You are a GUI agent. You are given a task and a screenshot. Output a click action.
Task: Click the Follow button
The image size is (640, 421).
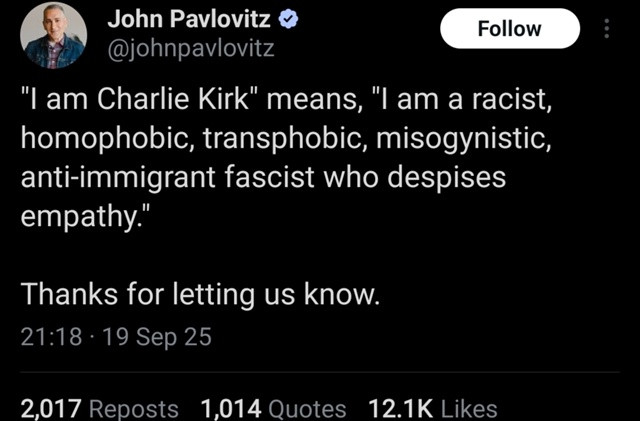510,29
